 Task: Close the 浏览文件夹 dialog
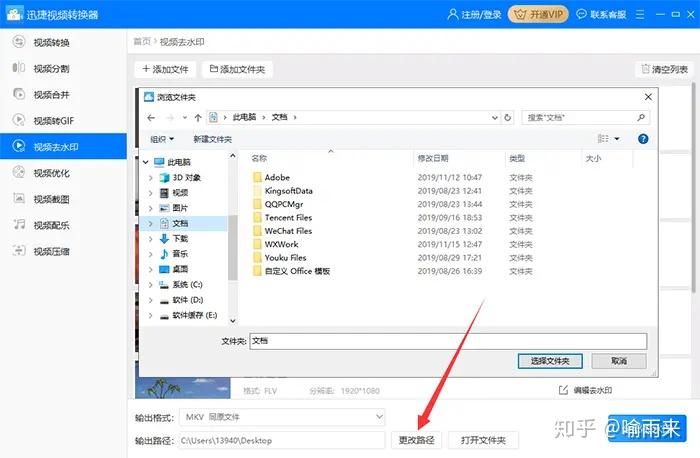(648, 97)
